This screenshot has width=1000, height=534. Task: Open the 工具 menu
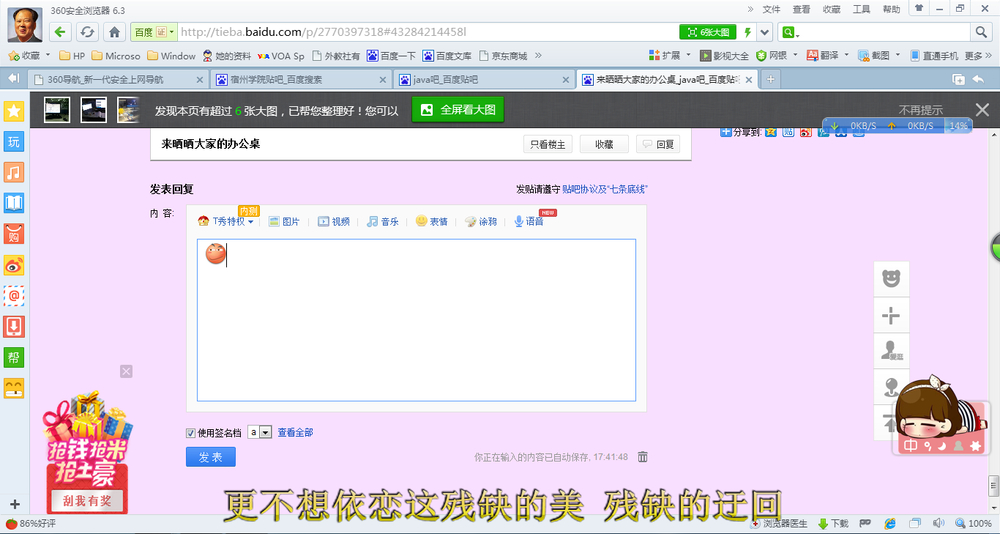pyautogui.click(x=861, y=9)
